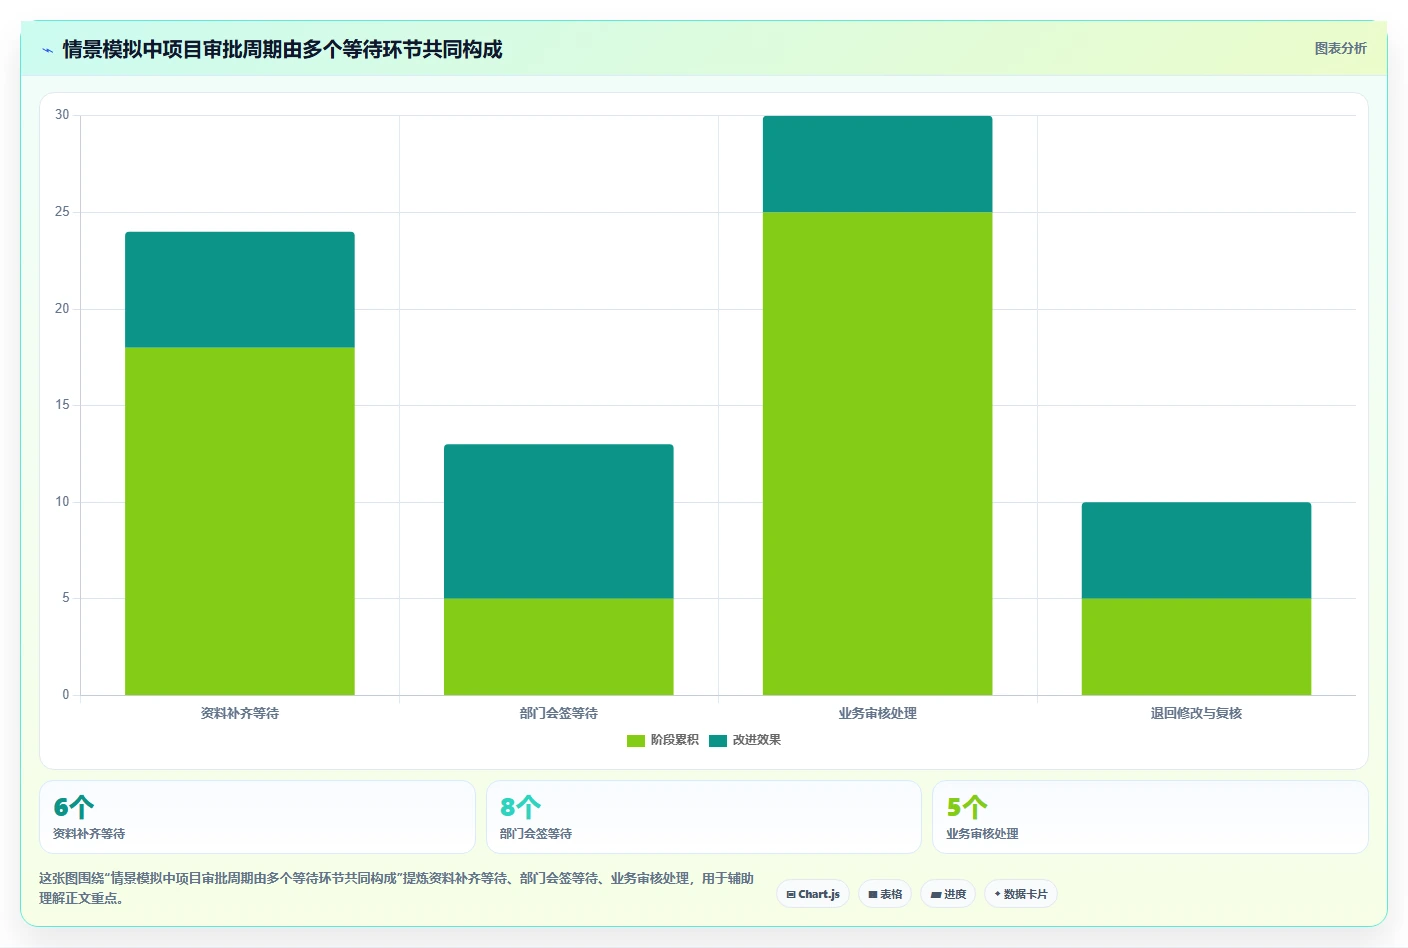Click the x-axis label 资料补齐等待

(240, 713)
